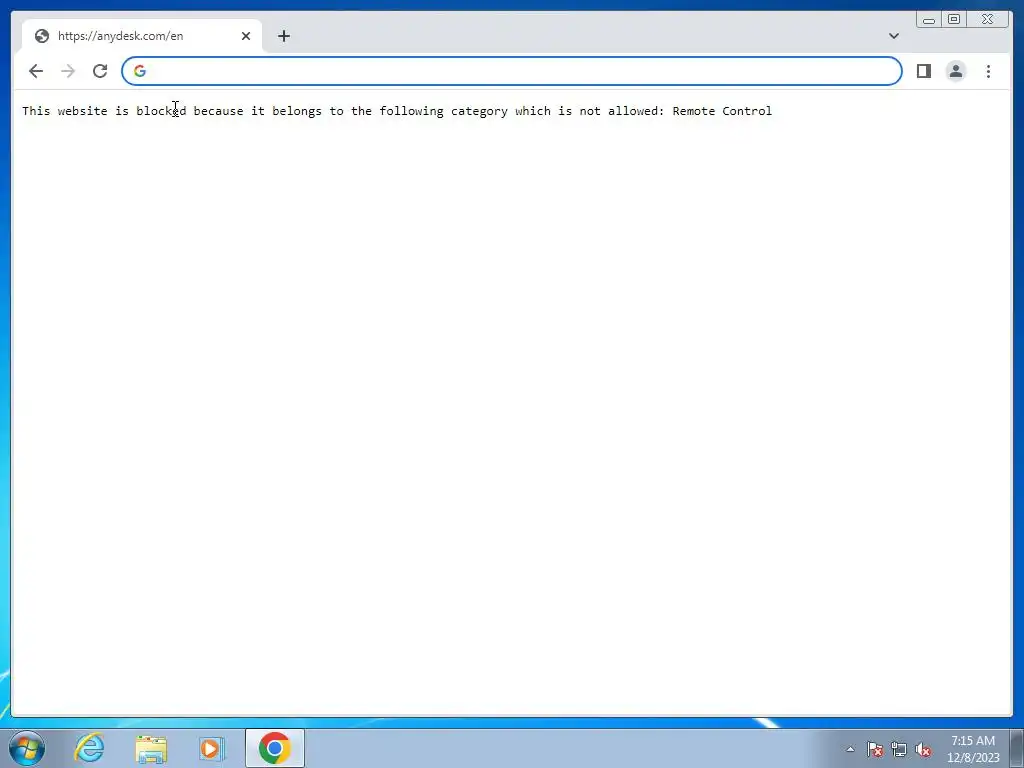1024x768 pixels.
Task: Open the Action Center flag icon
Action: (875, 749)
